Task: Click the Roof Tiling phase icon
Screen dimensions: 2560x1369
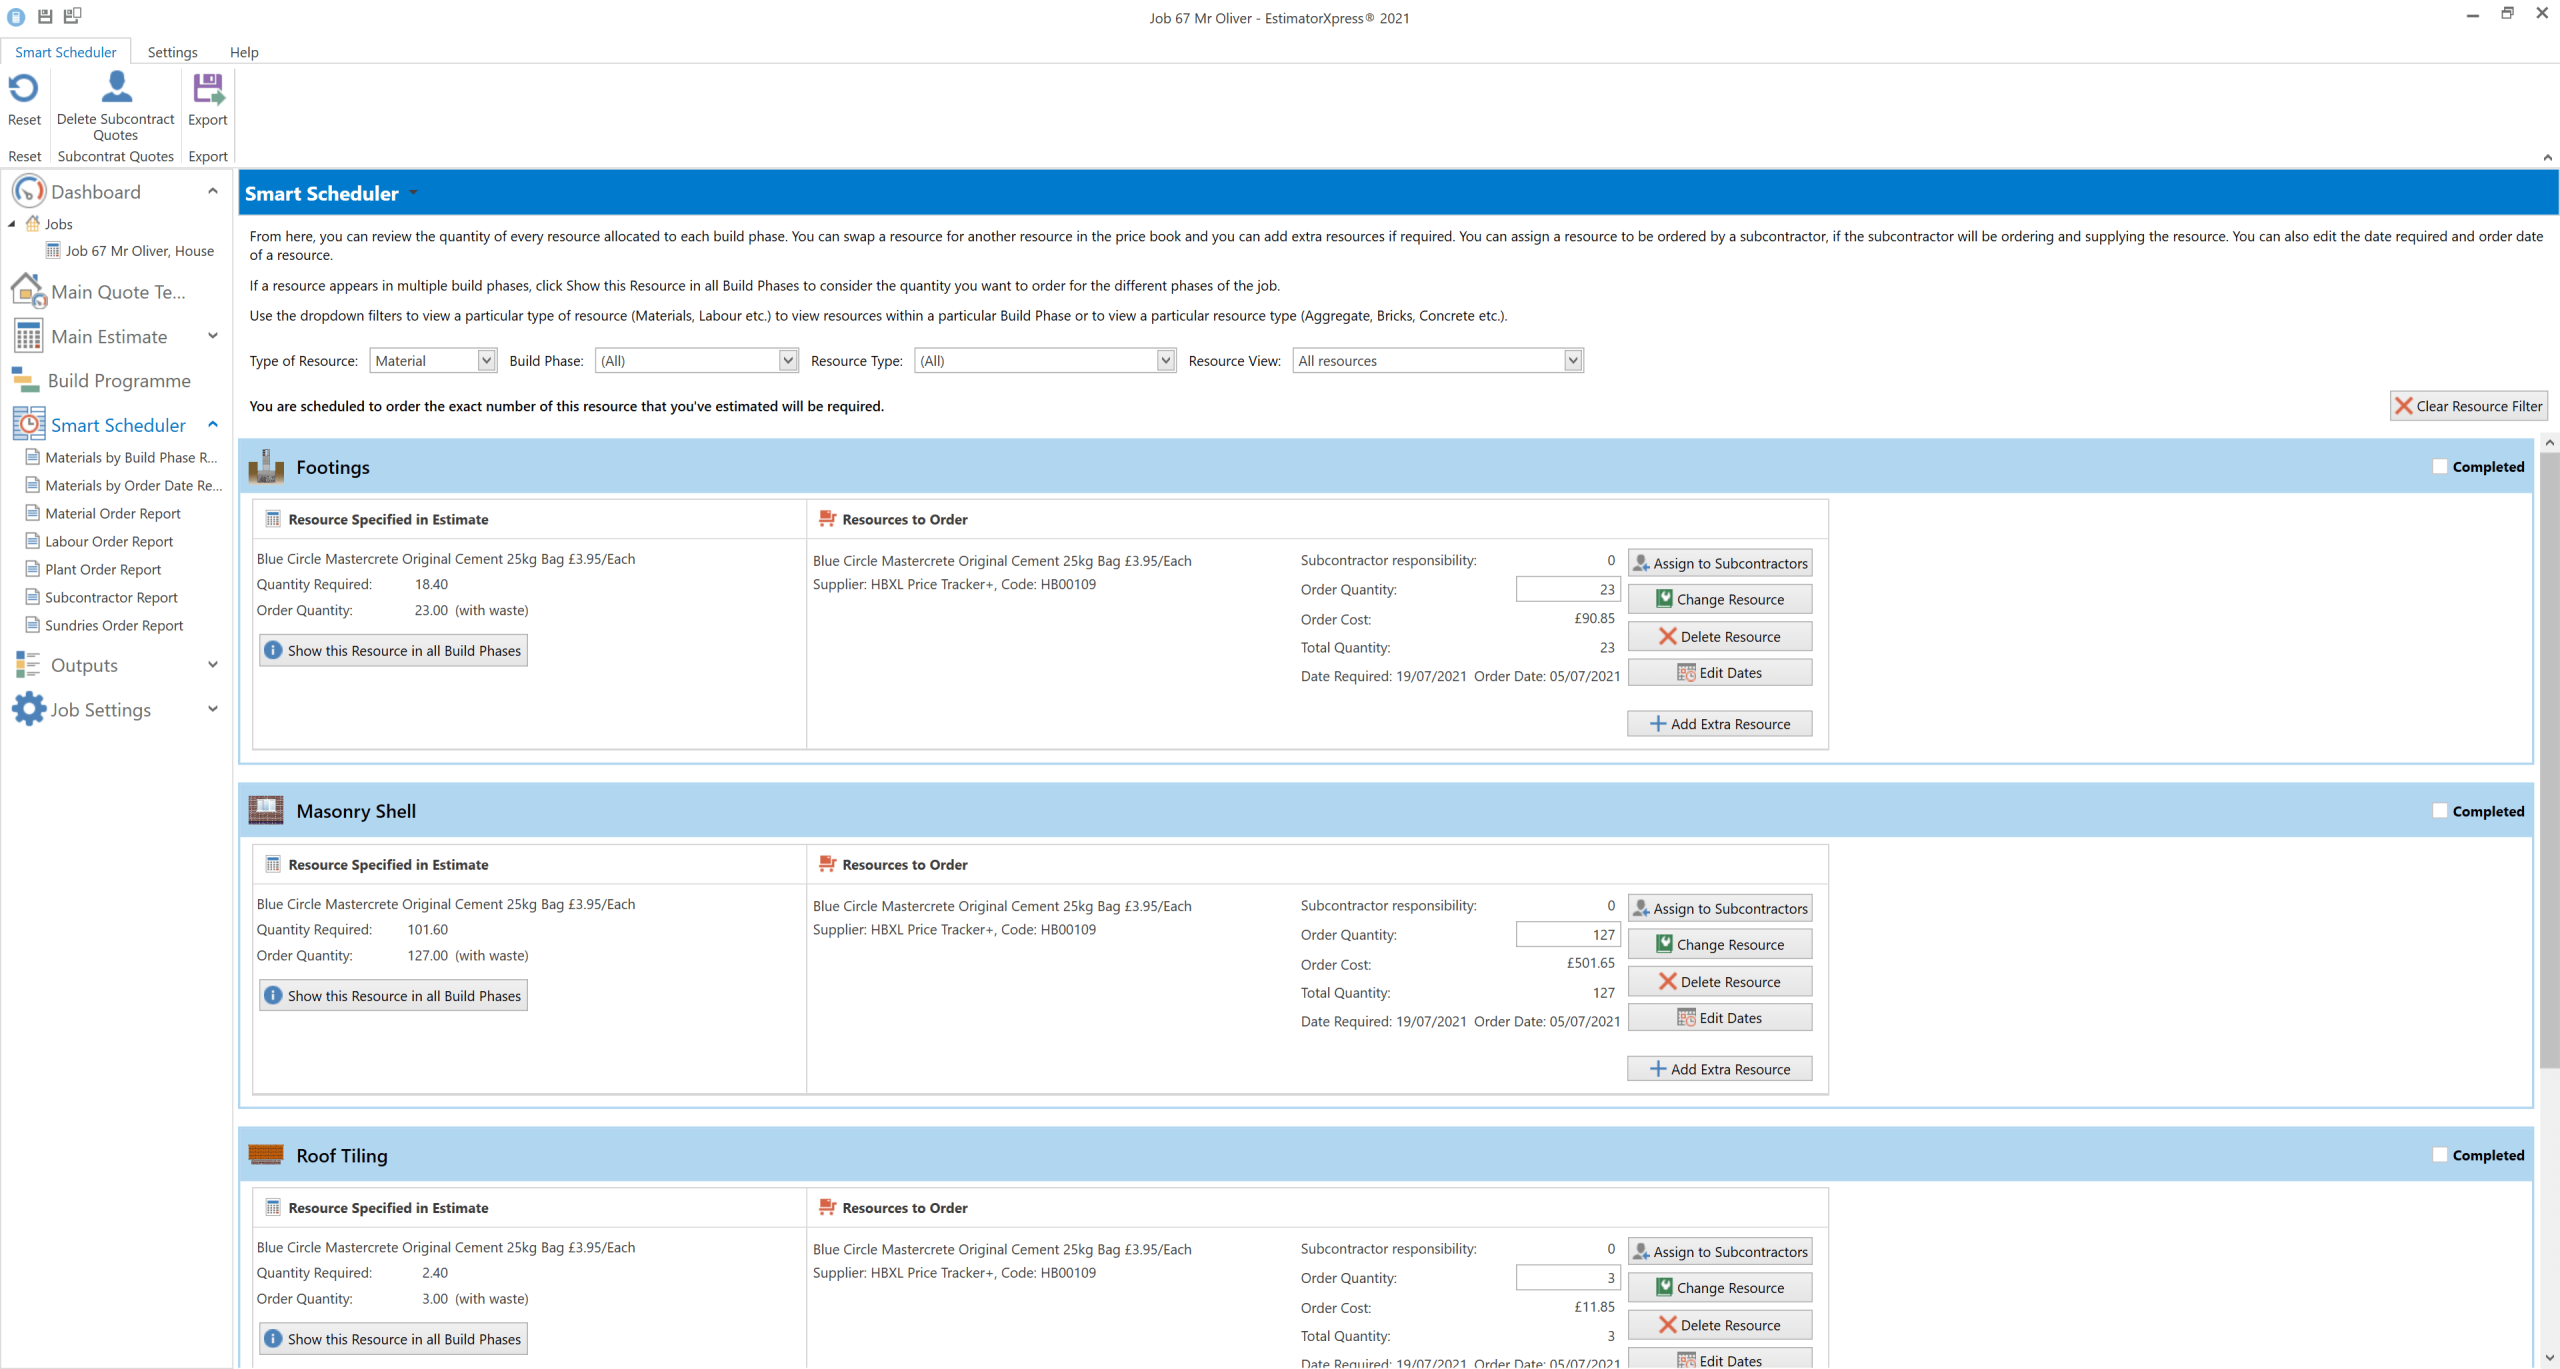Action: point(266,1155)
